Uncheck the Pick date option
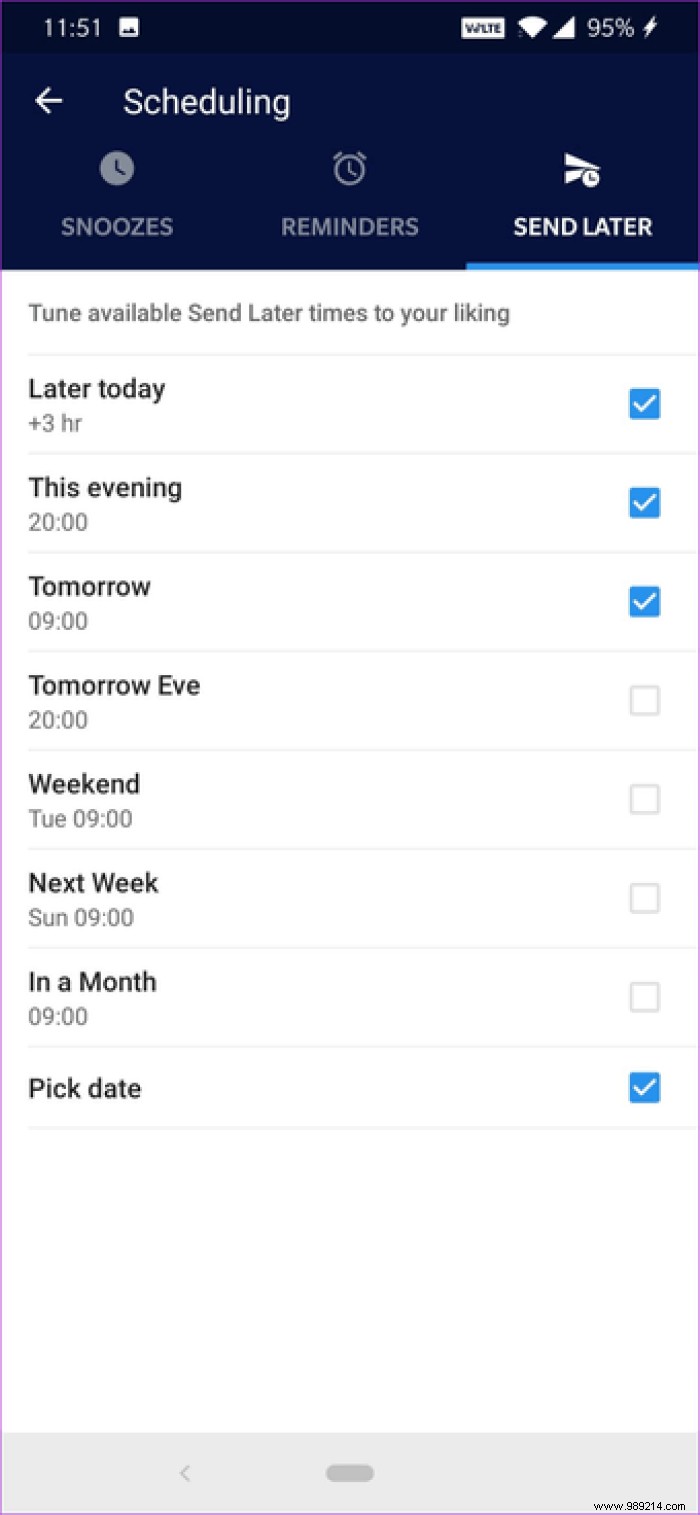700x1515 pixels. (x=644, y=1087)
